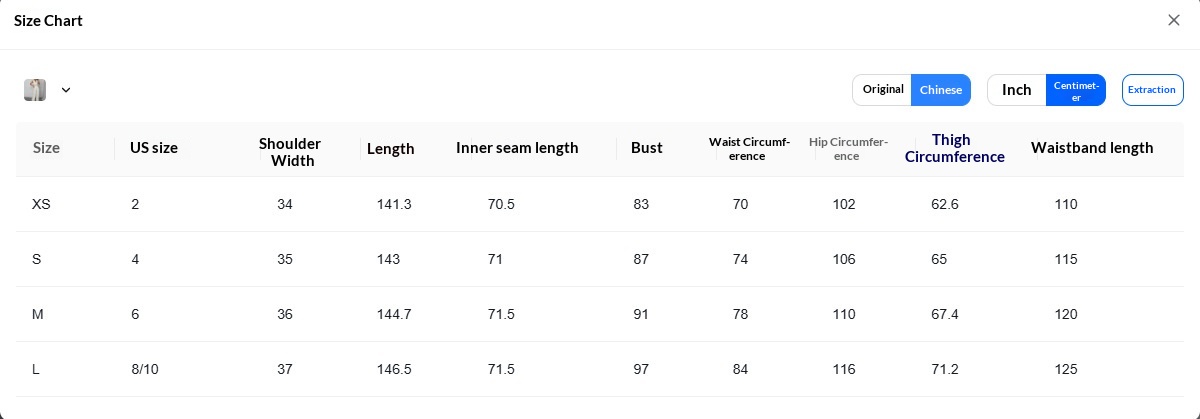Click the Inner seam length header
Viewport: 1200px width, 419px height.
click(517, 148)
